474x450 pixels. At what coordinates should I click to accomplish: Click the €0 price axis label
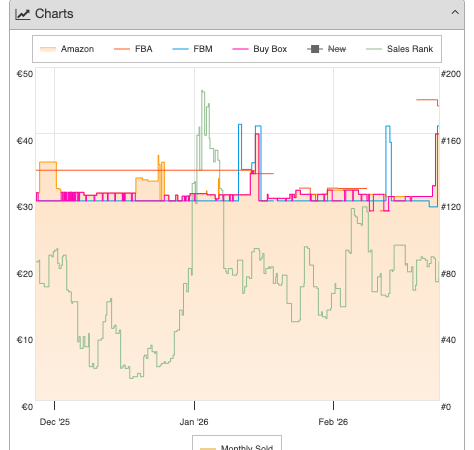tap(27, 407)
